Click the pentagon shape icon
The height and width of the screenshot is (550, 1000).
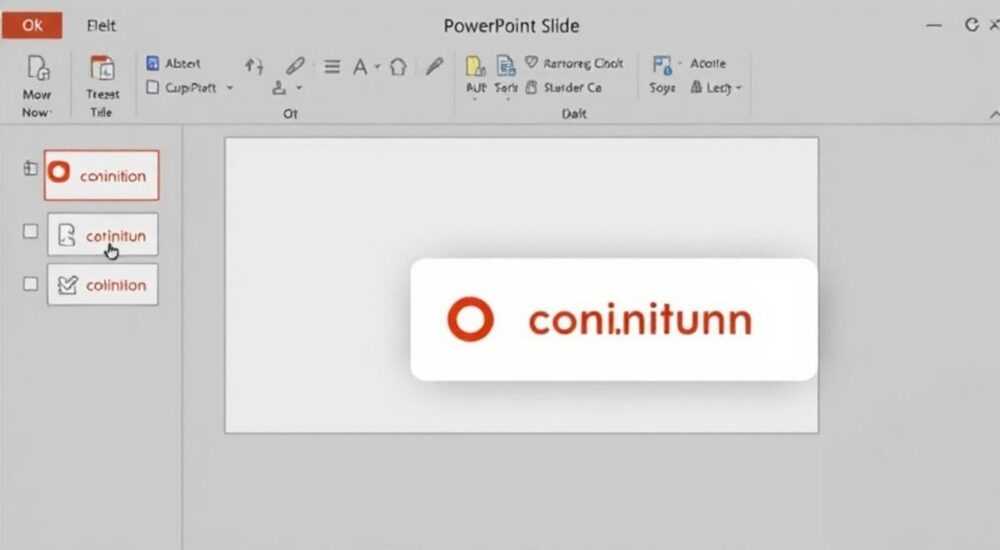click(398, 66)
